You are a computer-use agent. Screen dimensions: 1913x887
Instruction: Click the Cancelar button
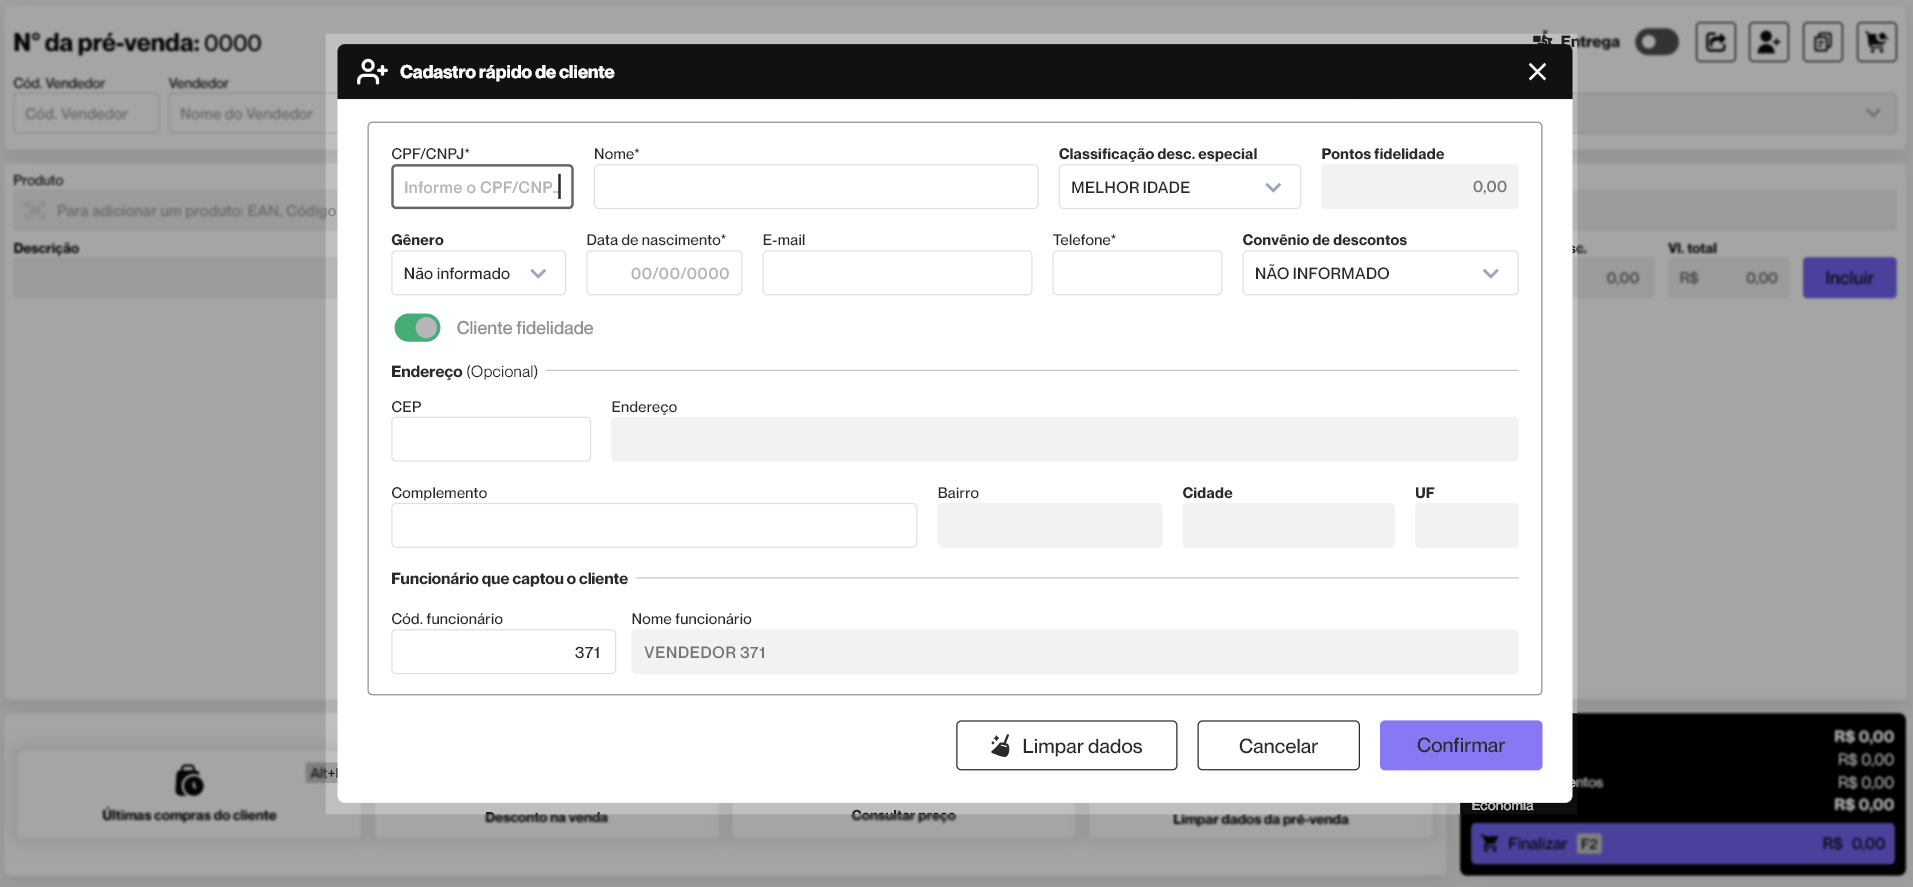click(x=1278, y=746)
